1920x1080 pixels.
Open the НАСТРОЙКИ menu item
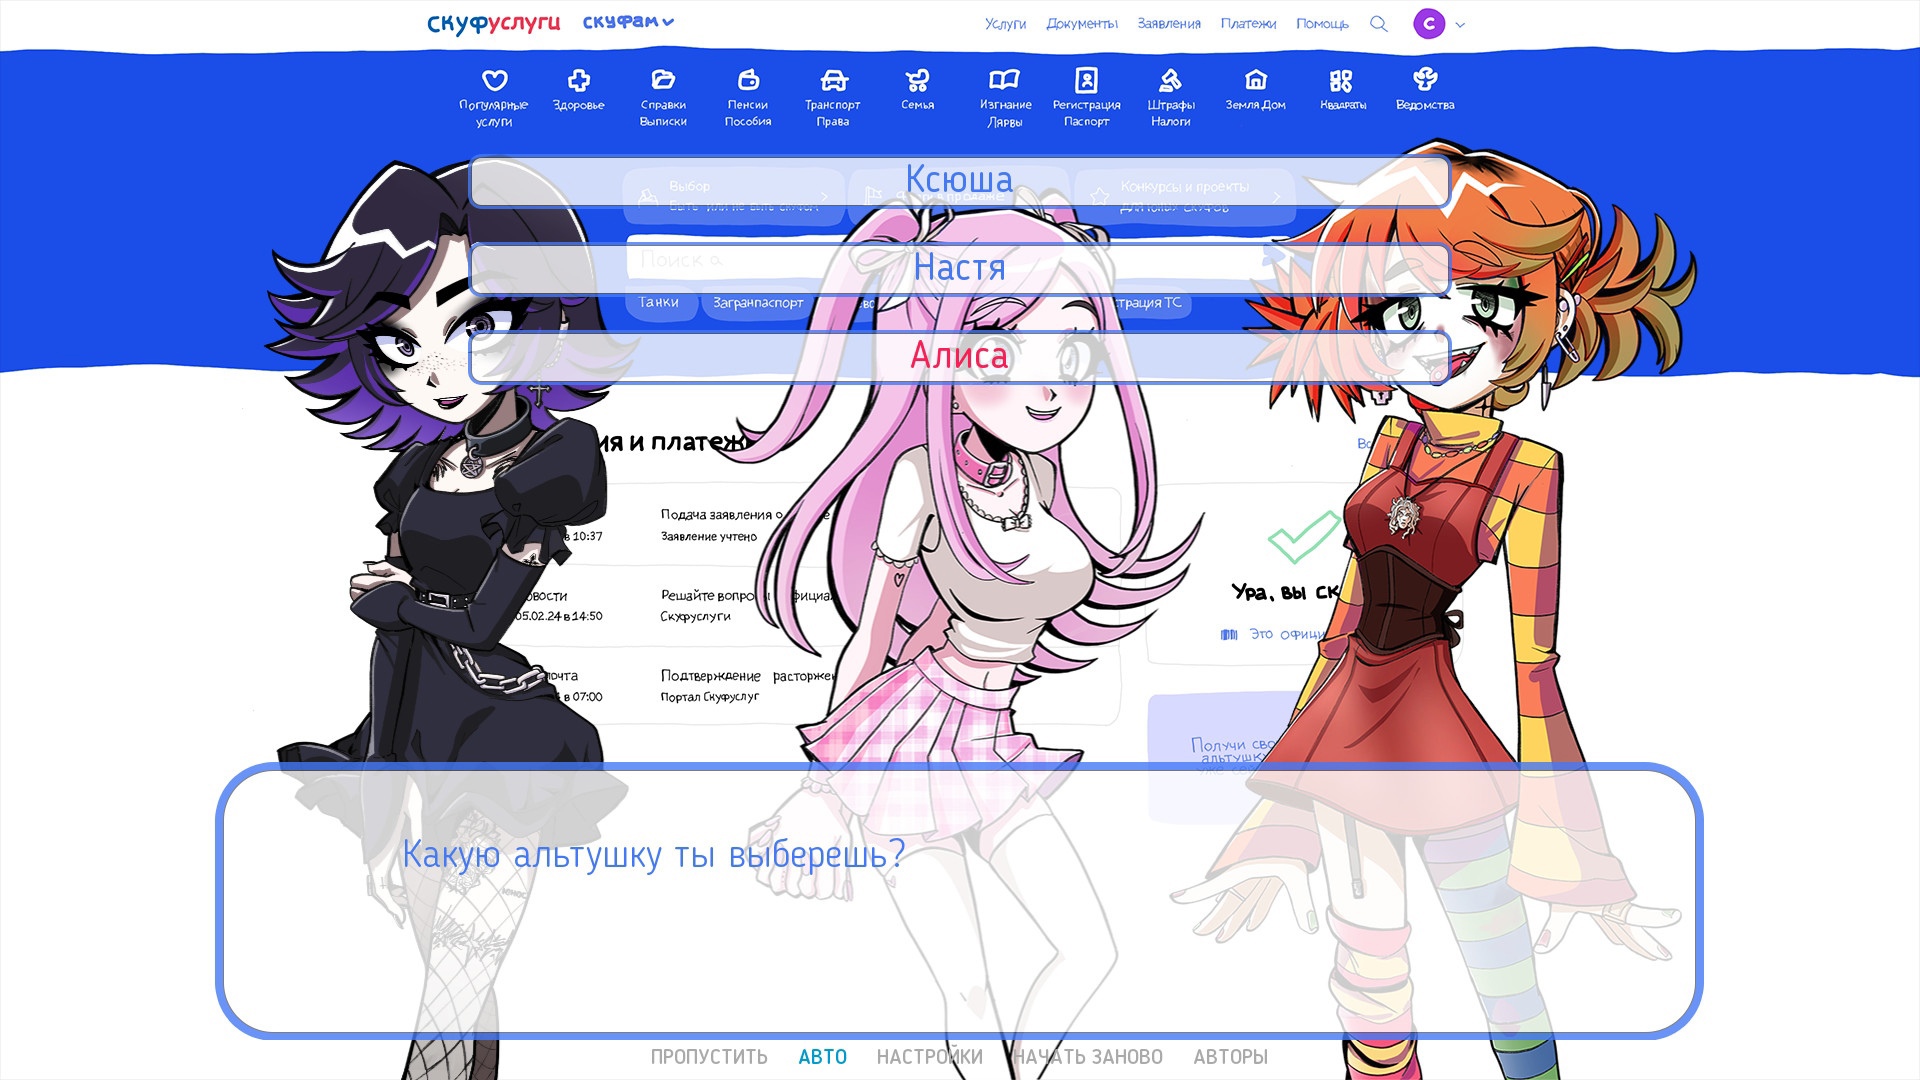[929, 1057]
